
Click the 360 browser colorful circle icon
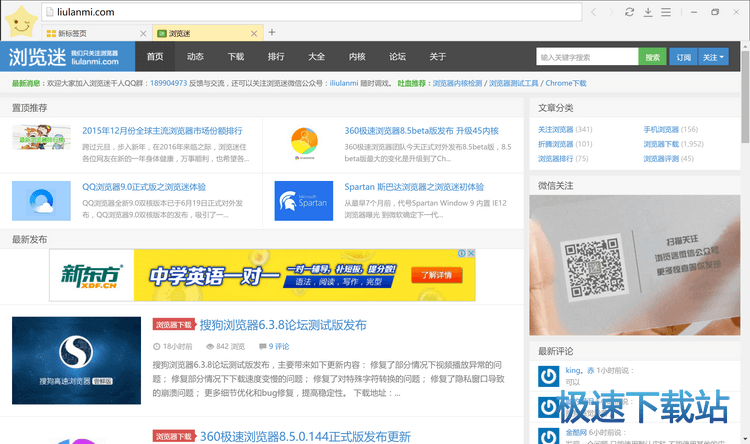pyautogui.click(x=304, y=142)
